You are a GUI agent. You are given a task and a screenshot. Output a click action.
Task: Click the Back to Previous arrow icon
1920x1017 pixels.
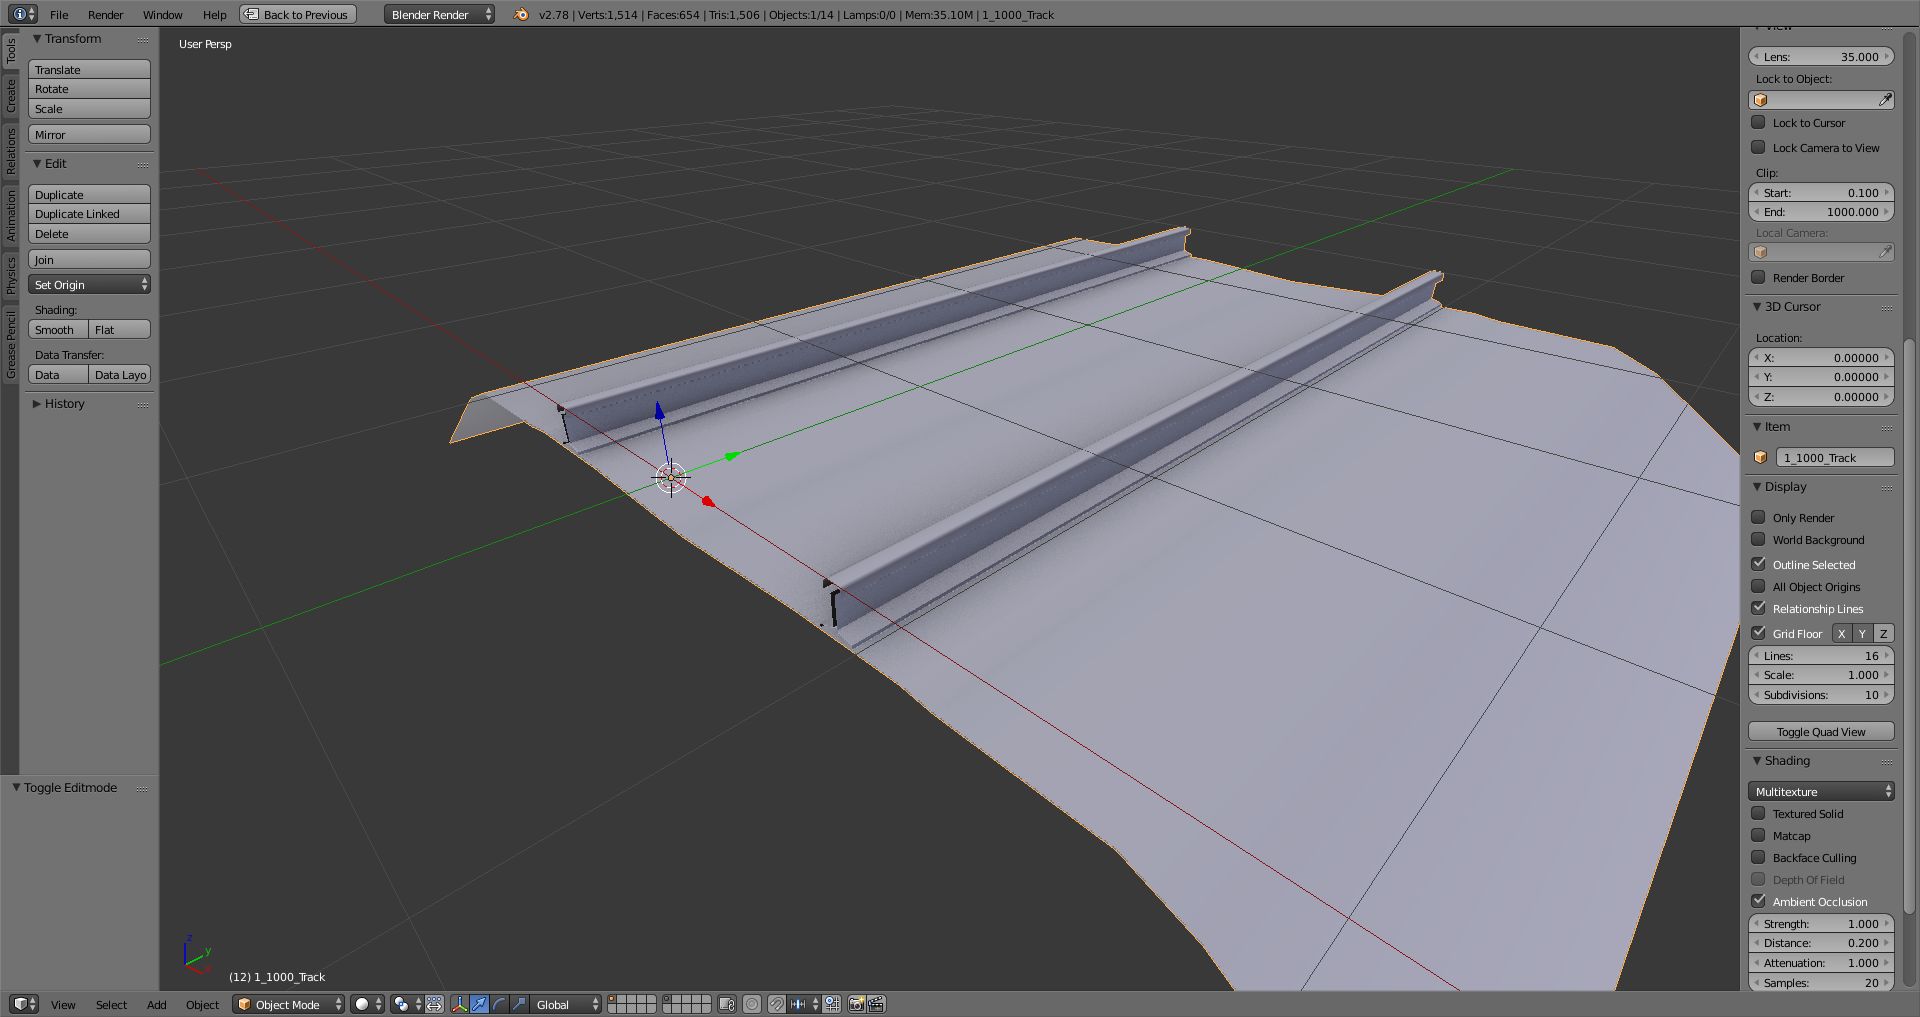pyautogui.click(x=251, y=14)
